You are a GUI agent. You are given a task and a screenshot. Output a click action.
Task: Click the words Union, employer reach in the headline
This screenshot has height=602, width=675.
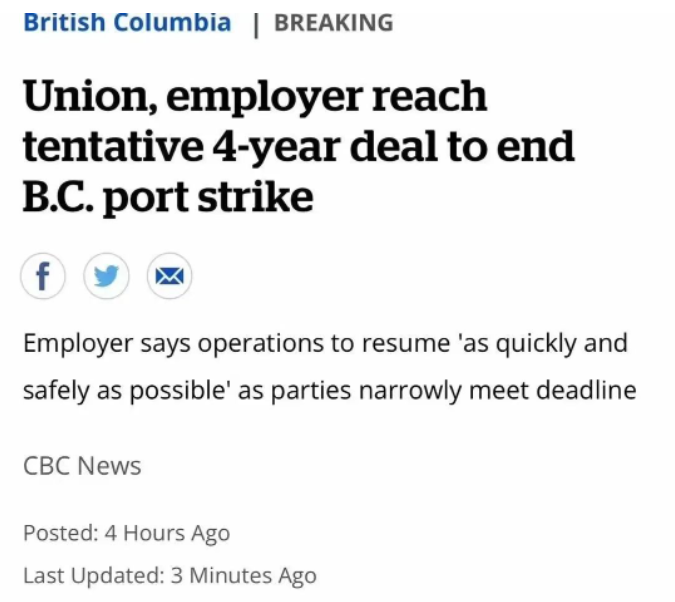click(255, 97)
